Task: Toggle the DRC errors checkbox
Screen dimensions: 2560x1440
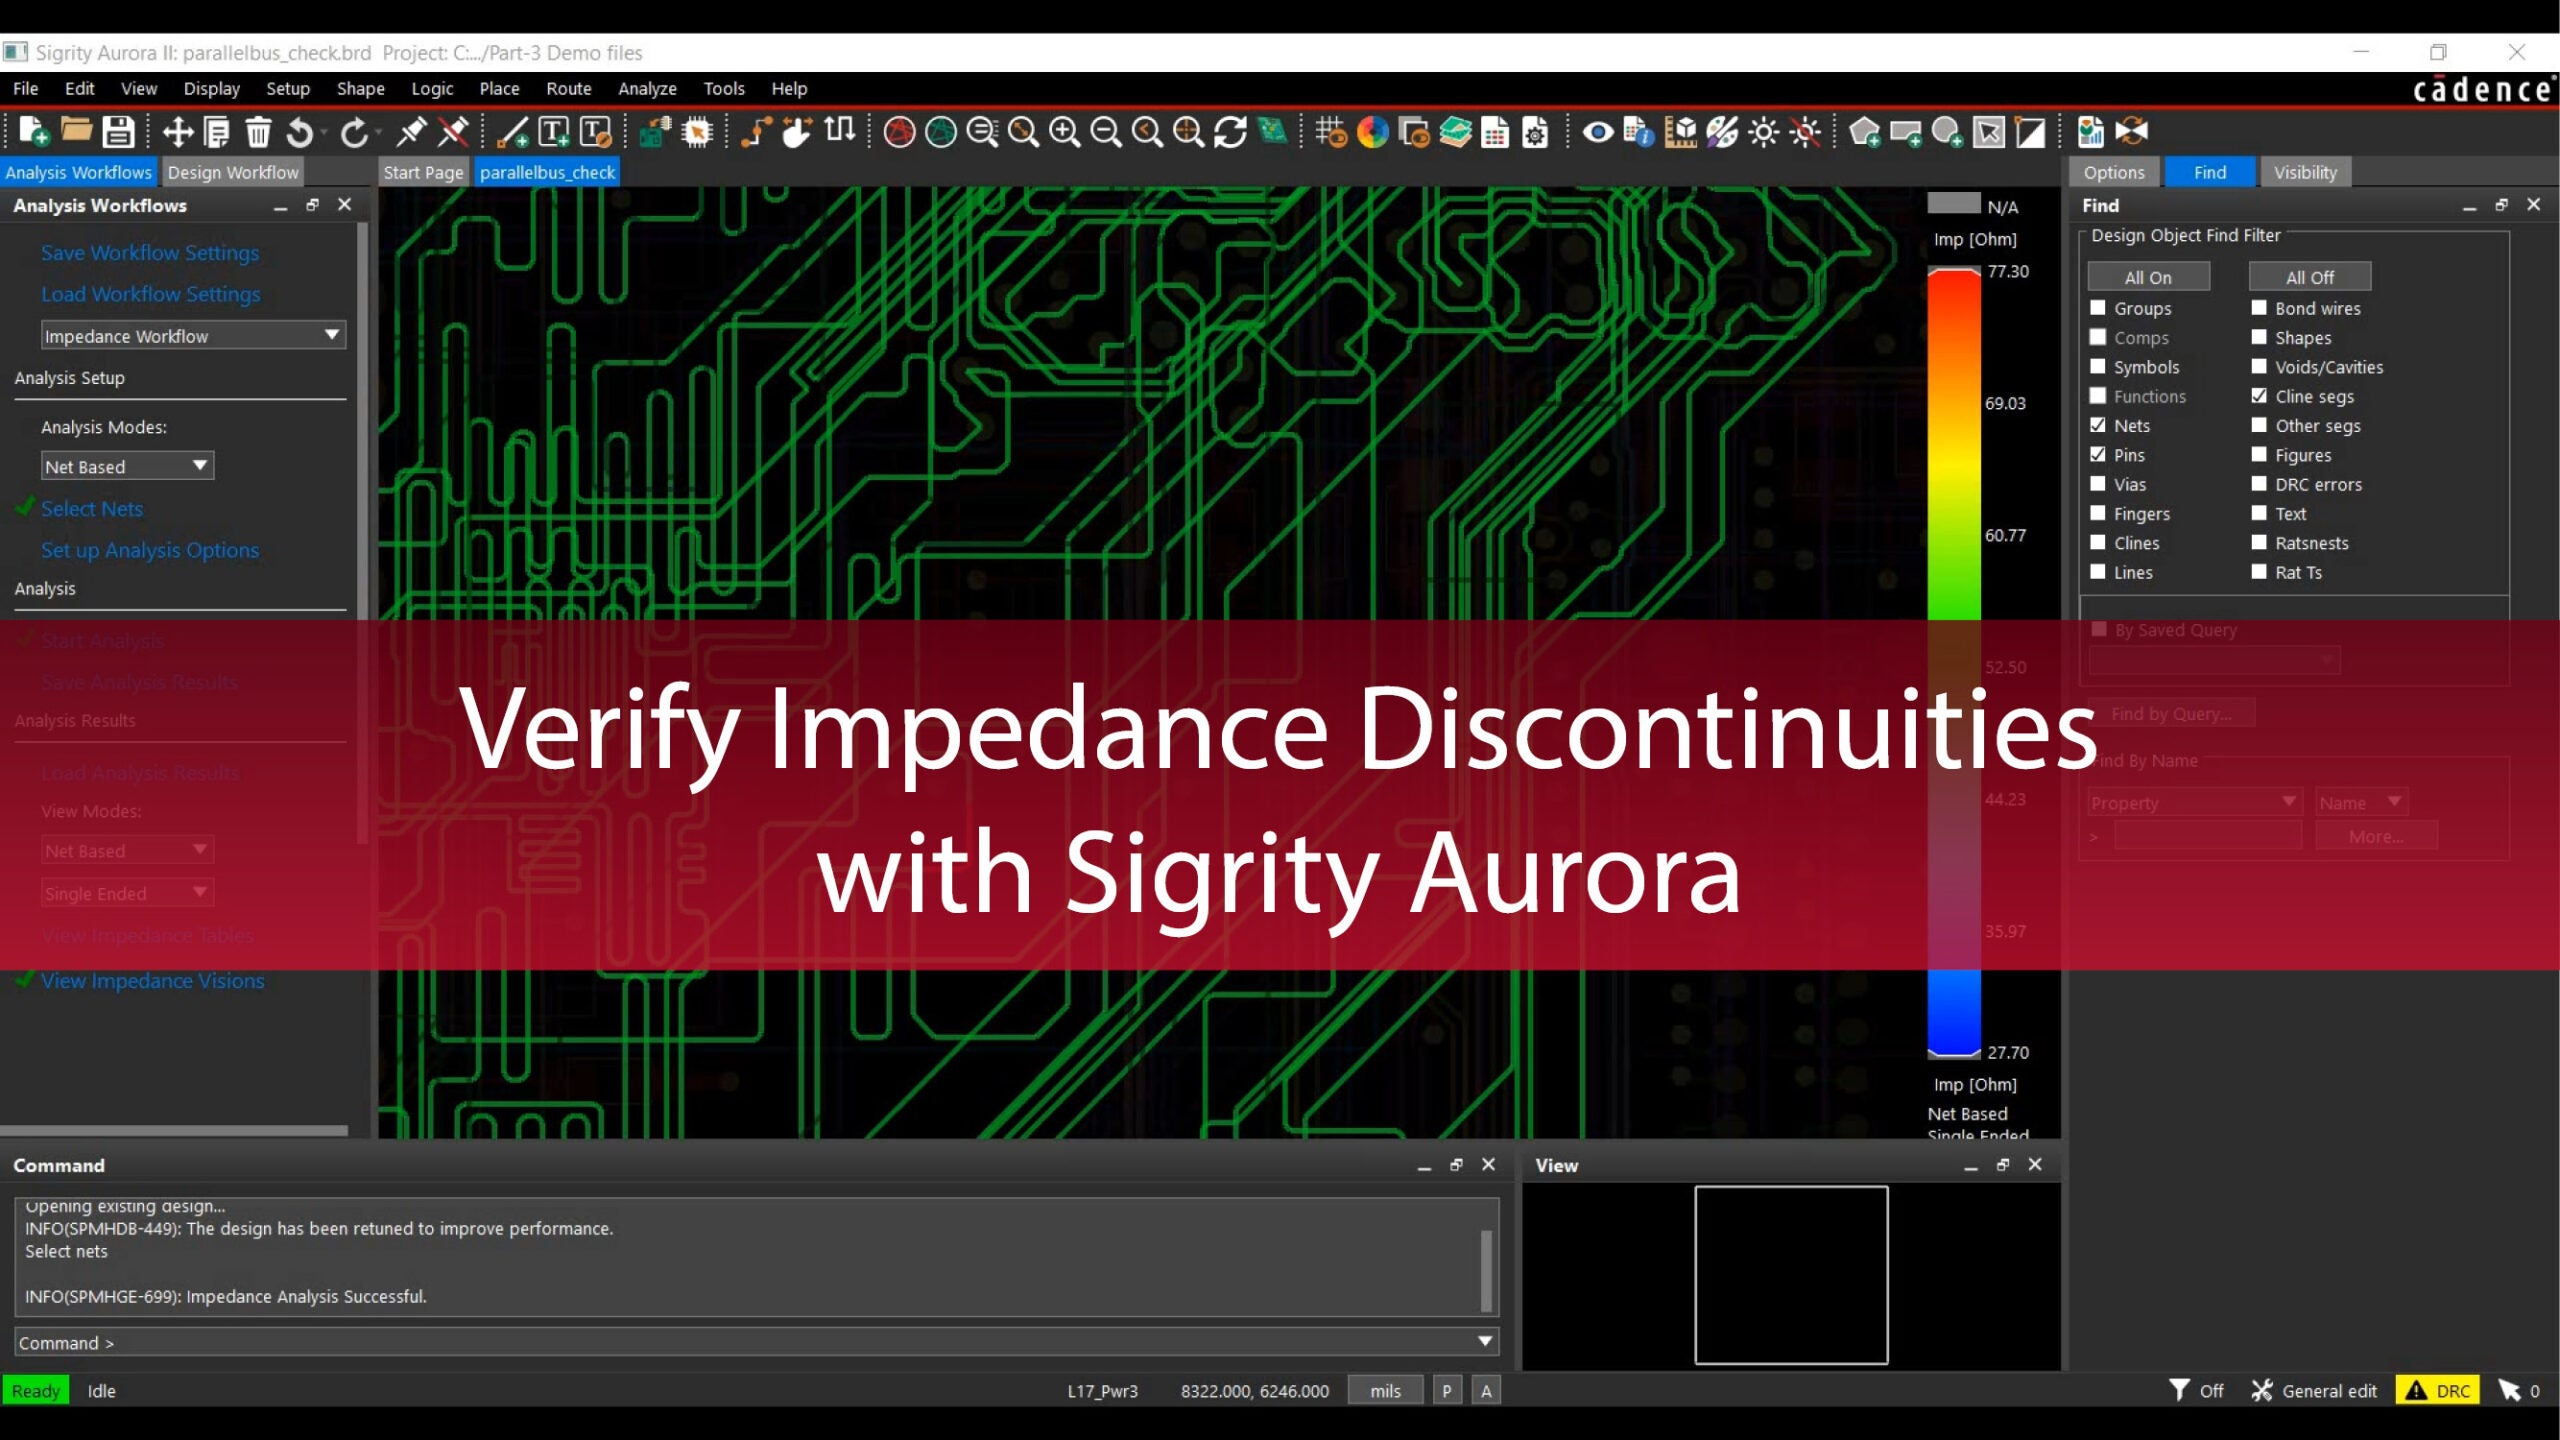Action: point(2259,484)
